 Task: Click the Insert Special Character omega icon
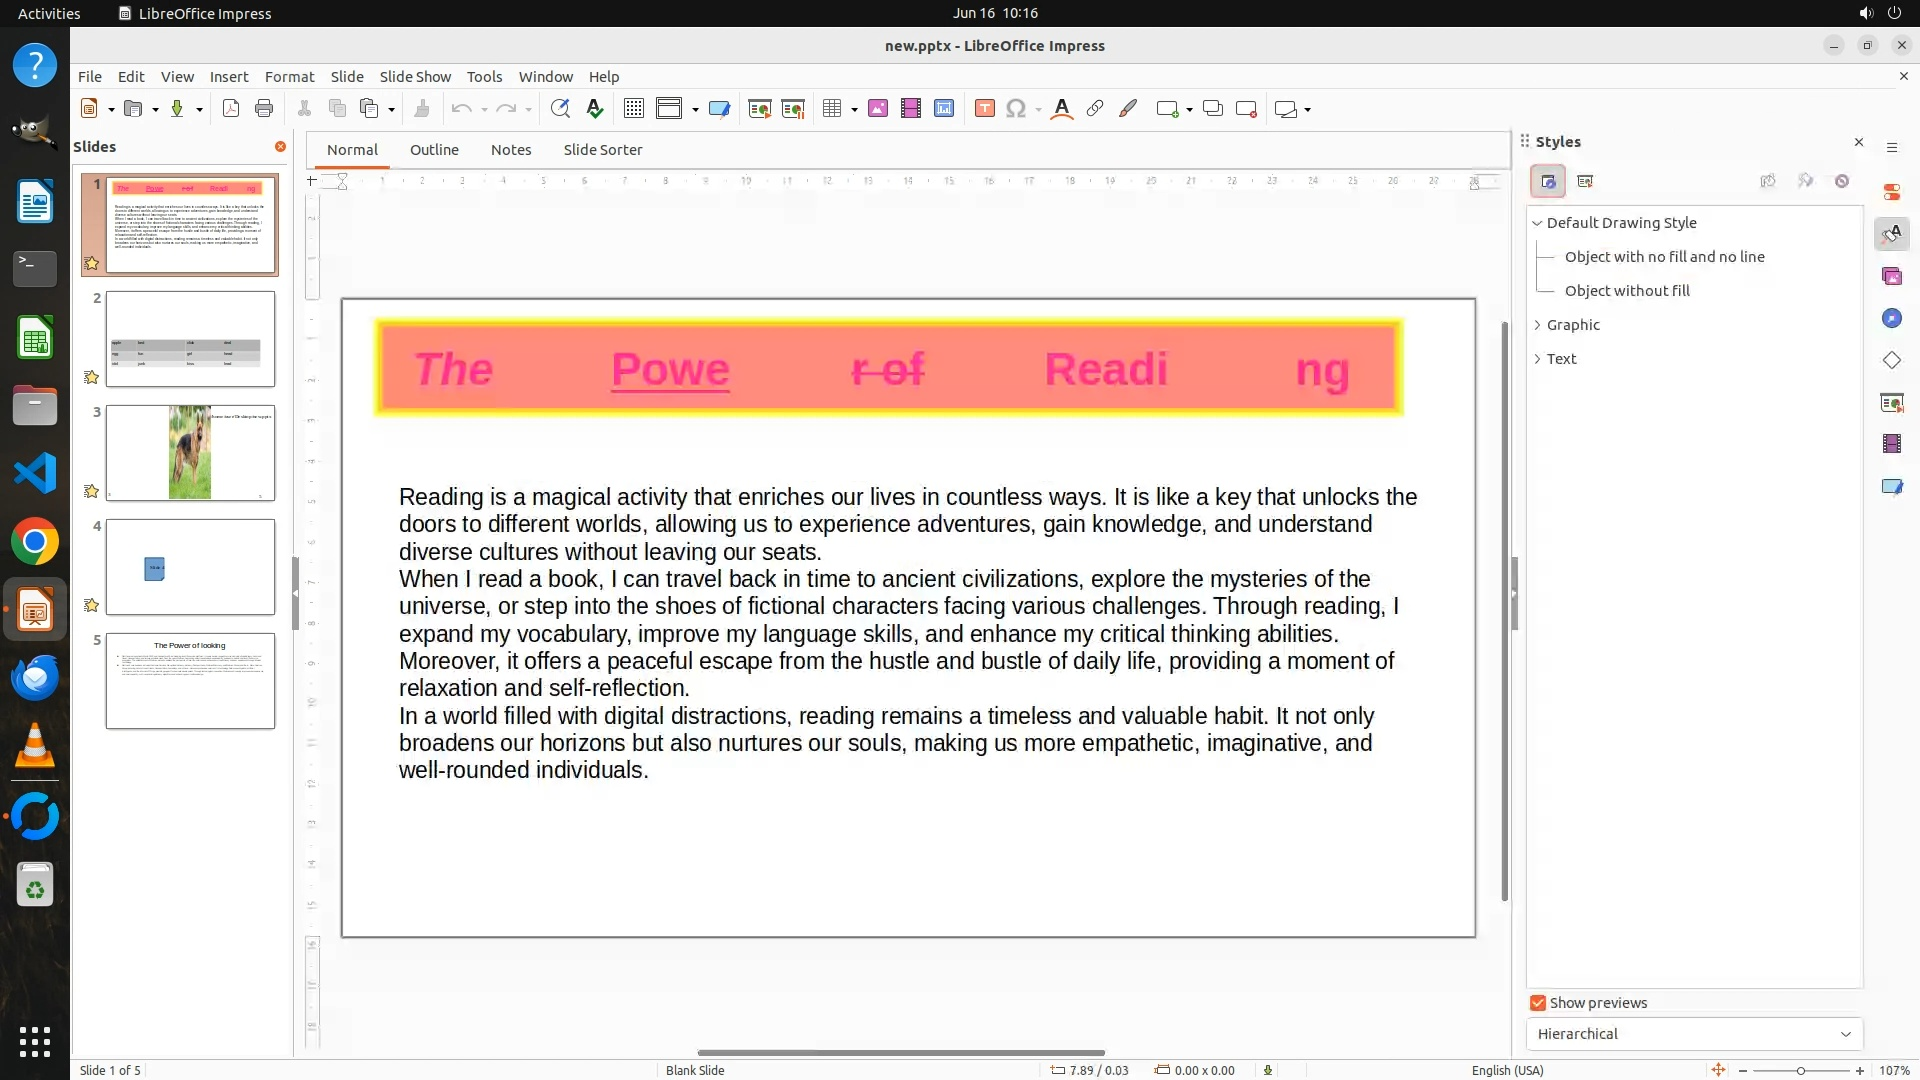point(1016,109)
